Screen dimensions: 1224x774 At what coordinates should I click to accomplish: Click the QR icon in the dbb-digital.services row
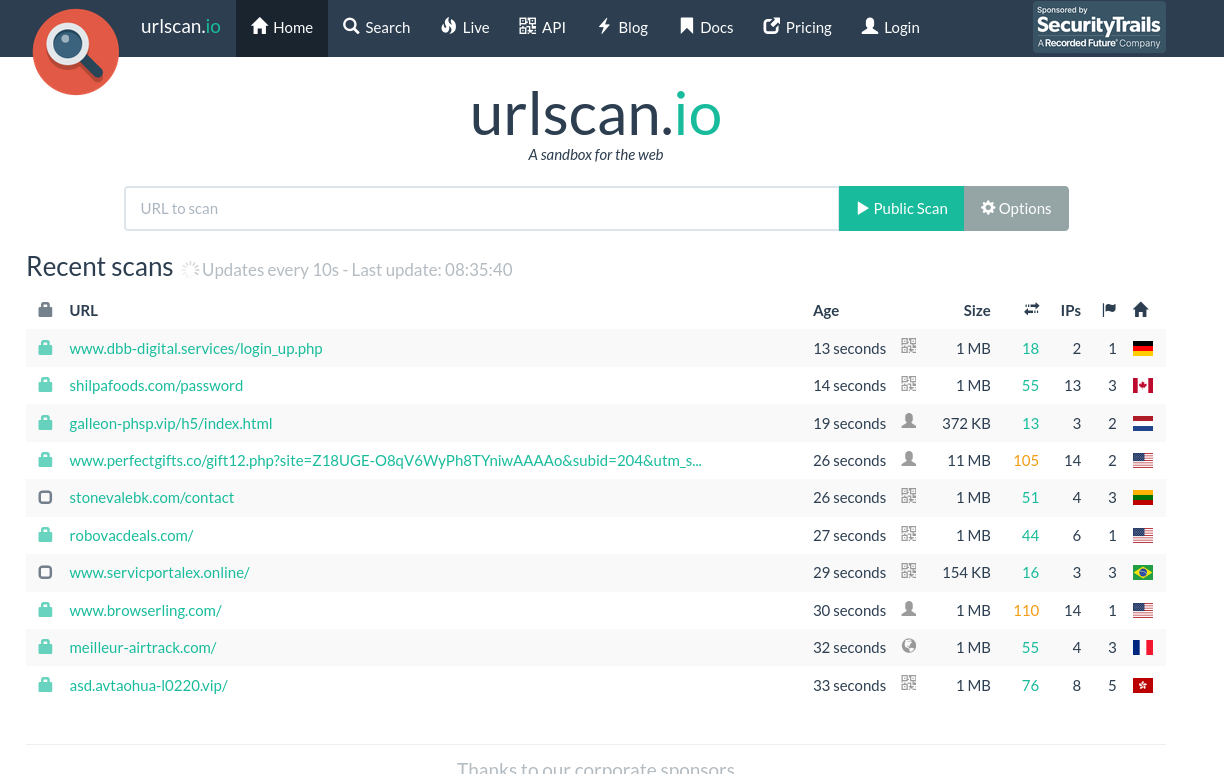click(x=908, y=346)
